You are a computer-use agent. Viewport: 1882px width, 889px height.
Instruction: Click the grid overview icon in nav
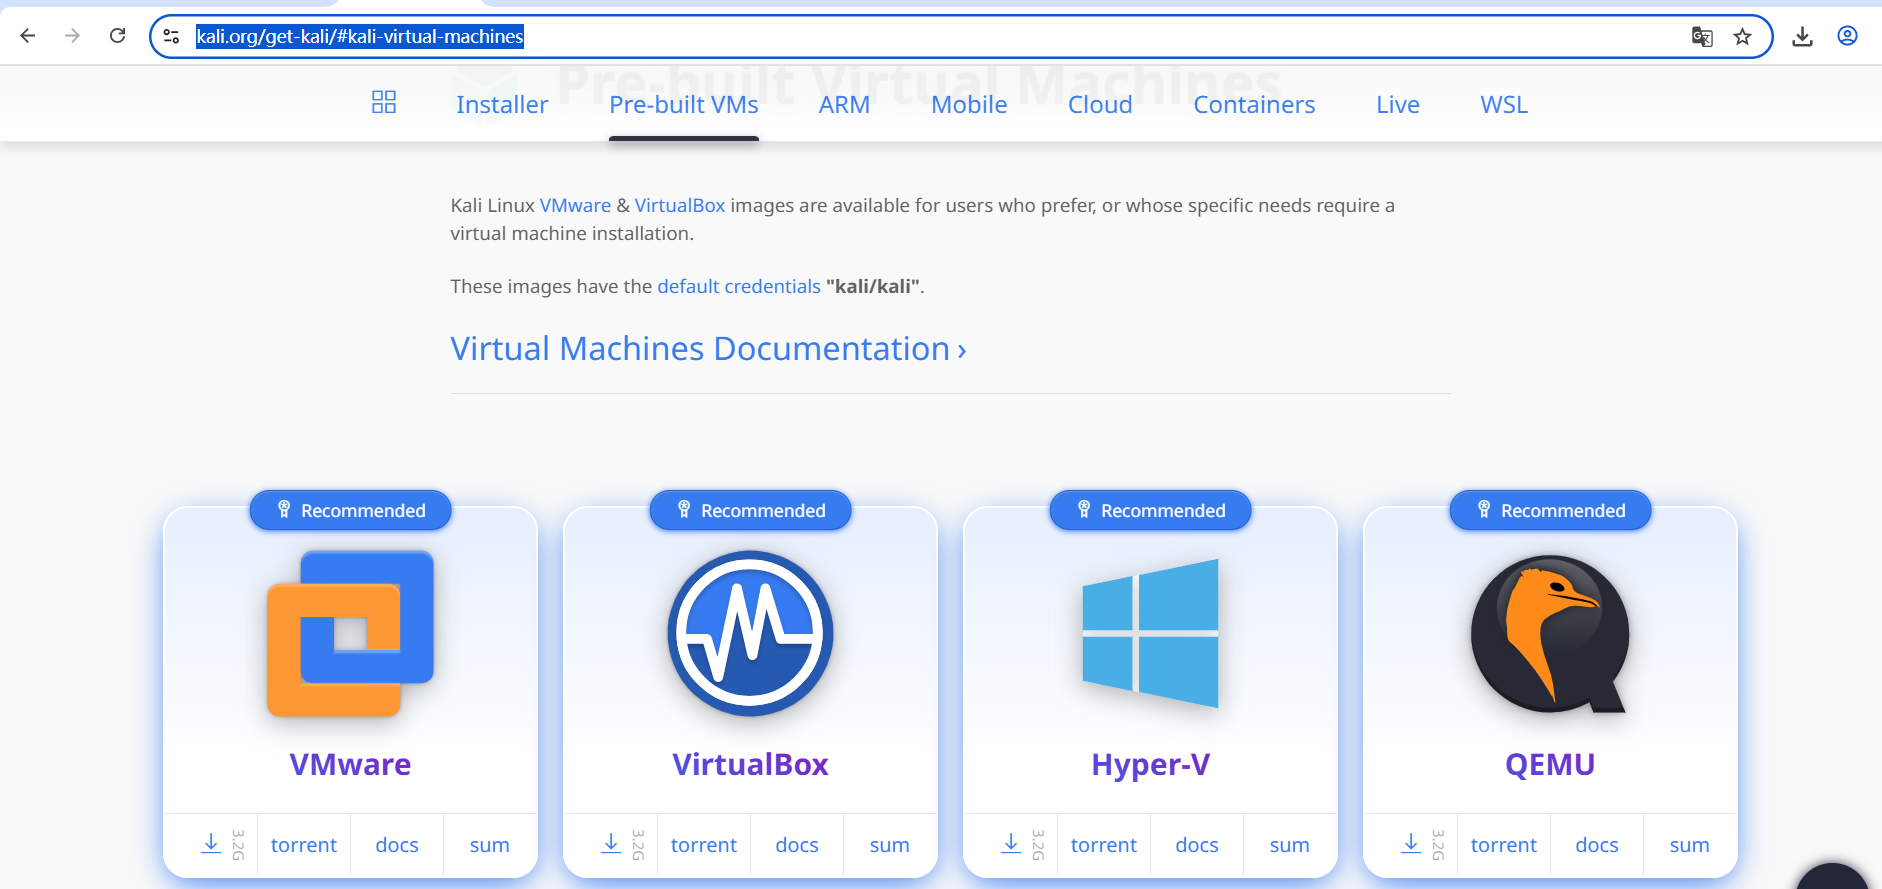coord(384,102)
